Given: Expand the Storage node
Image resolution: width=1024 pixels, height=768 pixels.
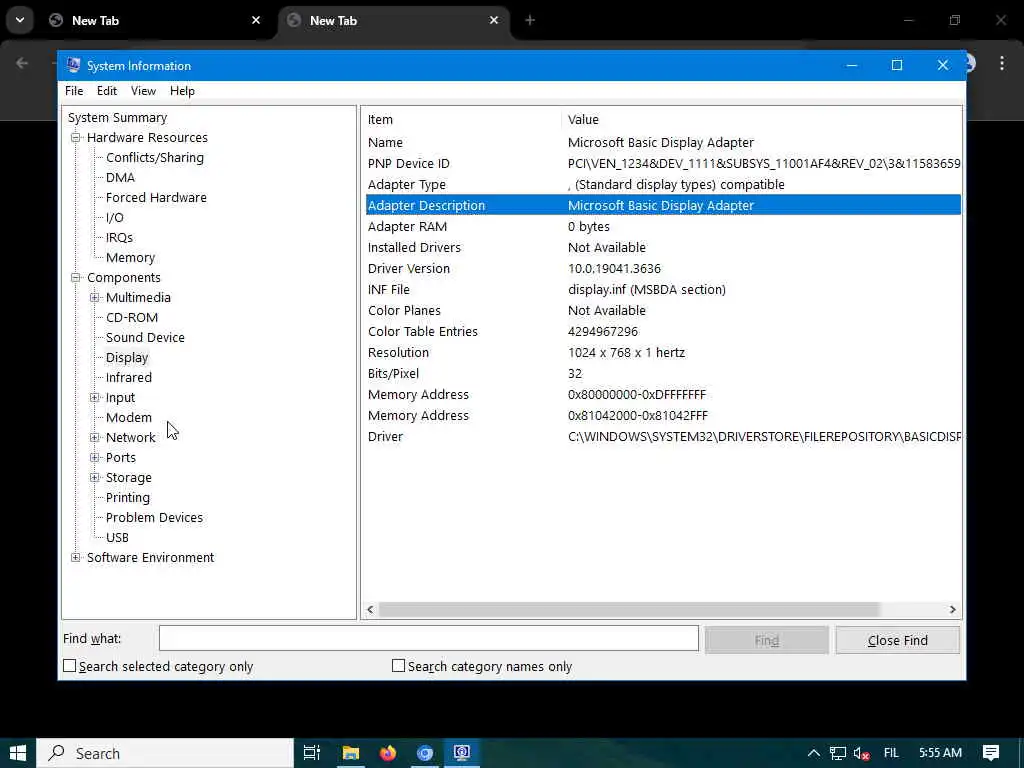Looking at the screenshot, I should pyautogui.click(x=95, y=477).
